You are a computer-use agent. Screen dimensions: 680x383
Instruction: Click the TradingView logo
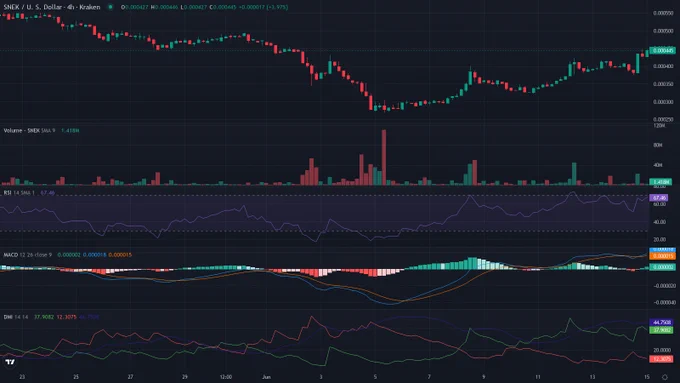(10, 362)
